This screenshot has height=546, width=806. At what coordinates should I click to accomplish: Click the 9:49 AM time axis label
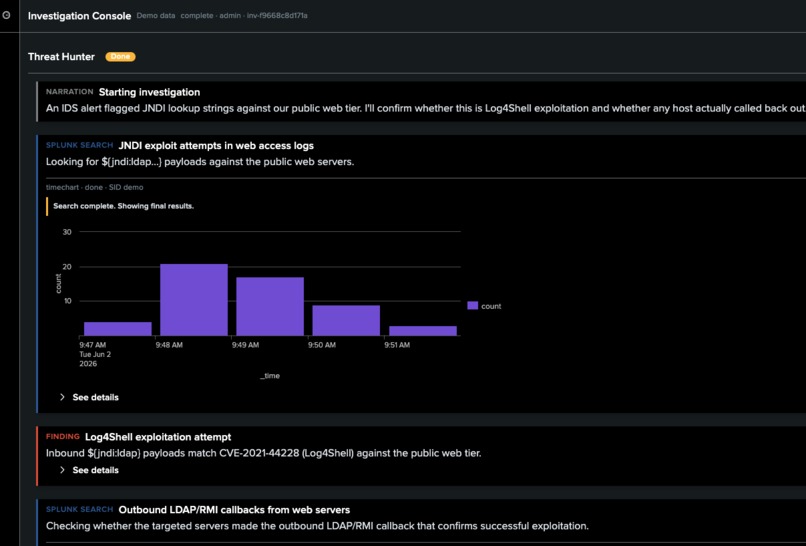click(245, 345)
